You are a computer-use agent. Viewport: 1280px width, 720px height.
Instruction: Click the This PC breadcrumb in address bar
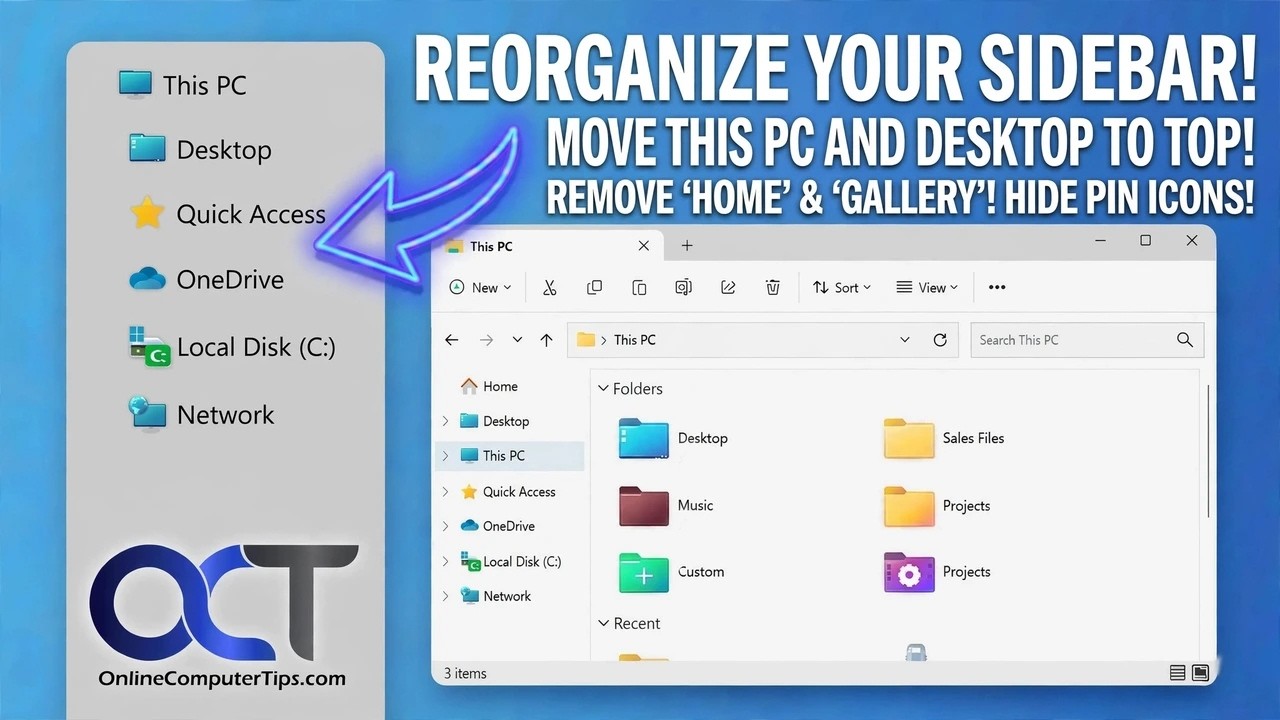[635, 340]
